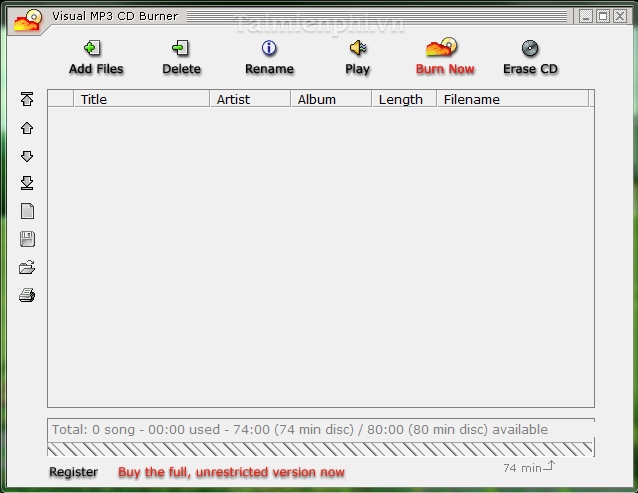Print track list with printer icon
638x493 pixels.
(27, 295)
